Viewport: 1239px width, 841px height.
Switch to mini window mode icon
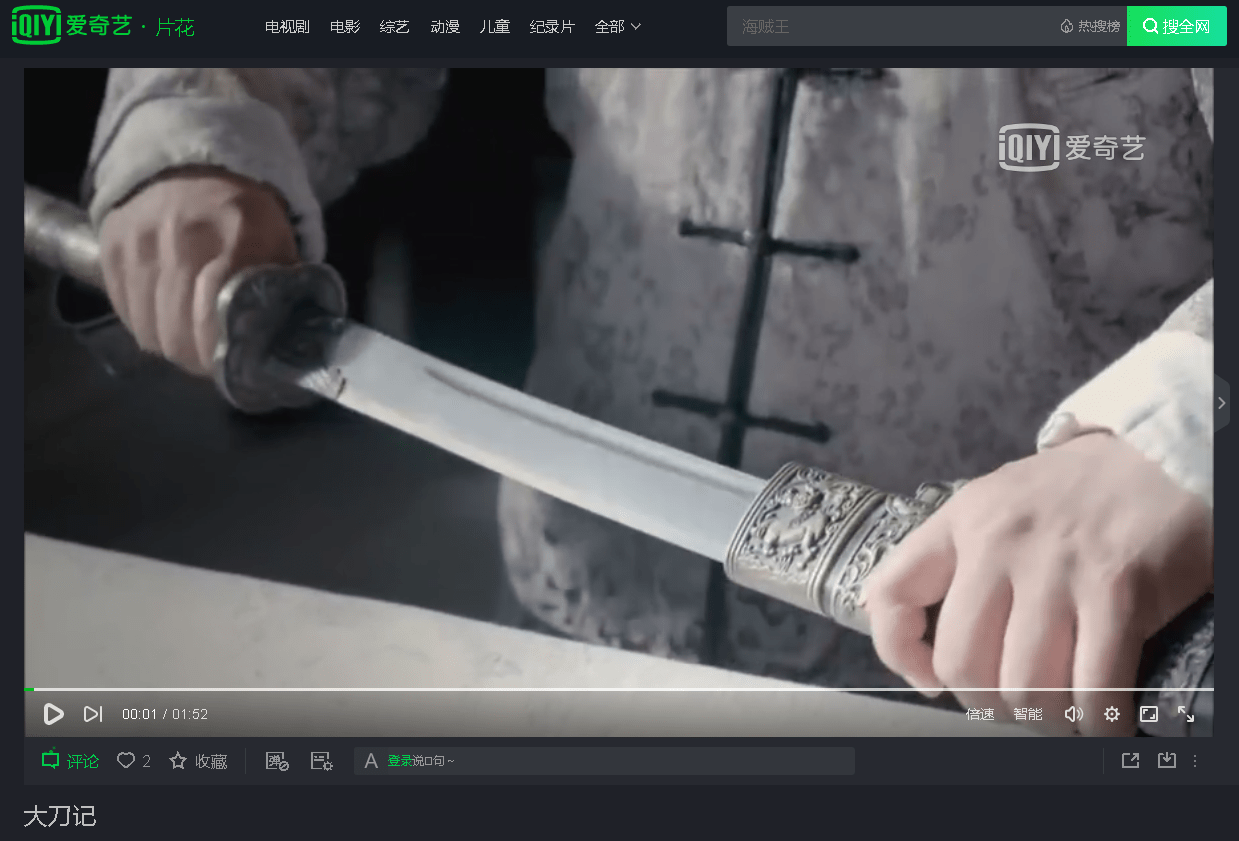pyautogui.click(x=1149, y=714)
